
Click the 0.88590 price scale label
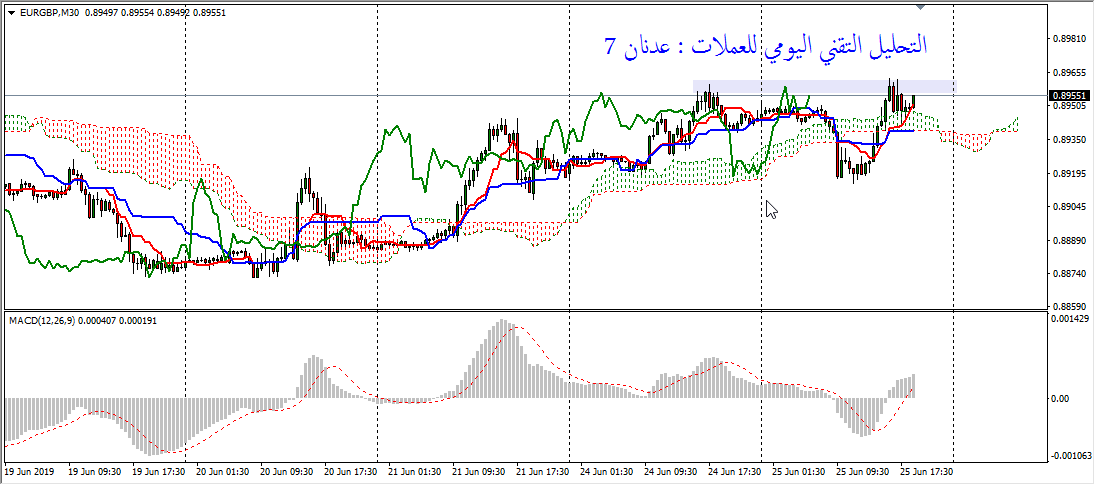coord(1069,306)
